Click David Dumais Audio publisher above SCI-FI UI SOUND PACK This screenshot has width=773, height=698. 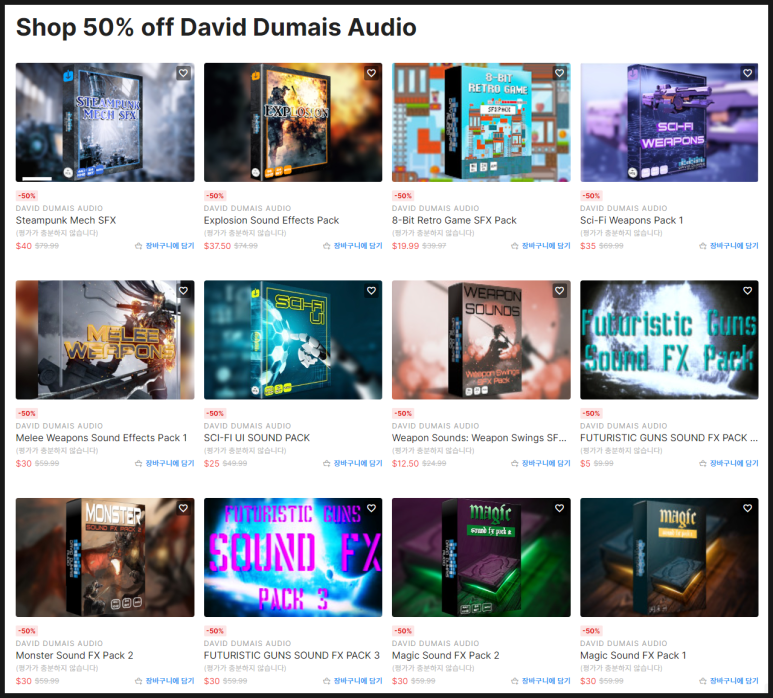247,425
